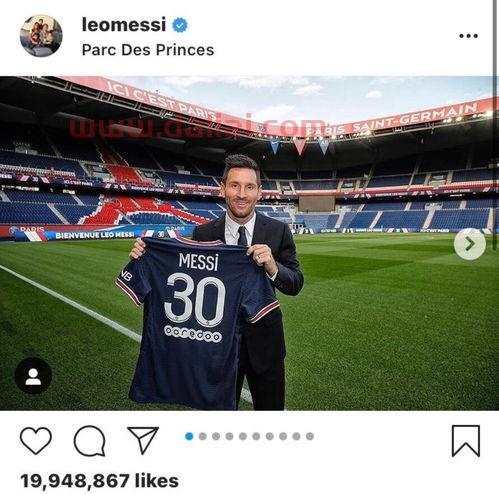The width and height of the screenshot is (499, 495).
Task: Jump to the last carousel dot
Action: [x=310, y=436]
